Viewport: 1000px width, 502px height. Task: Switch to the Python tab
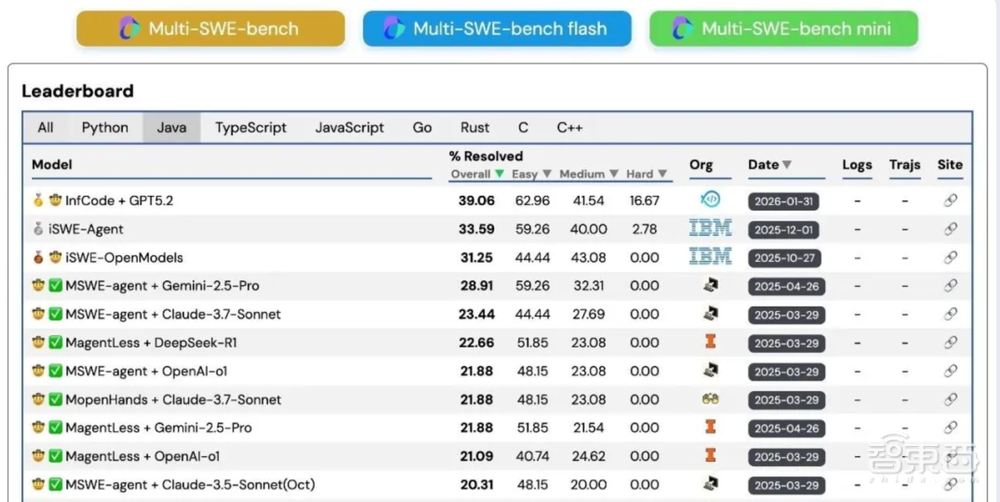[105, 128]
